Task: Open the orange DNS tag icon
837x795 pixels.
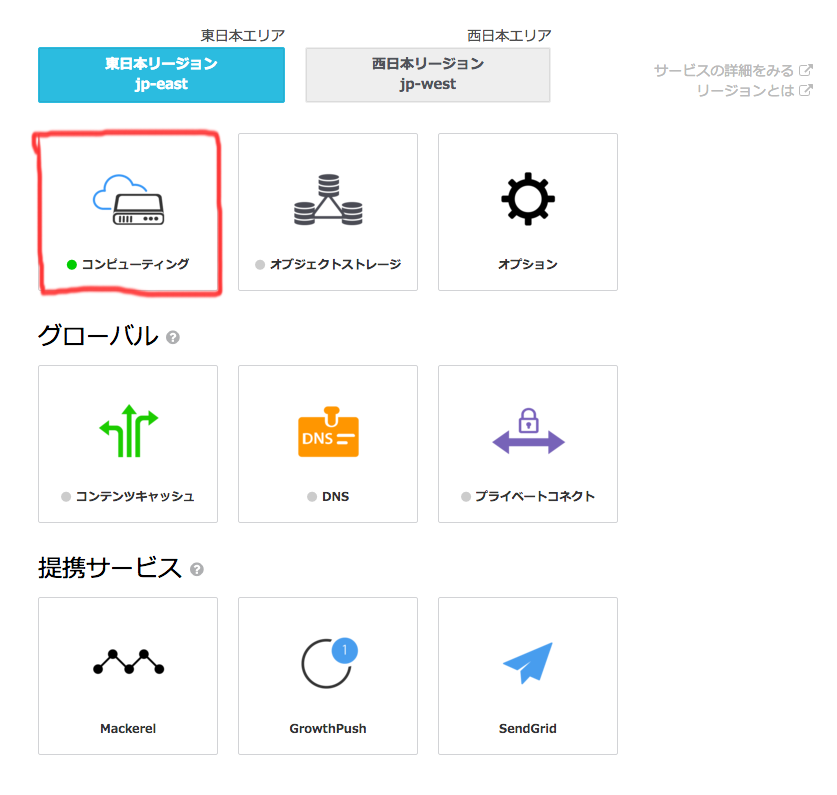Action: [328, 432]
